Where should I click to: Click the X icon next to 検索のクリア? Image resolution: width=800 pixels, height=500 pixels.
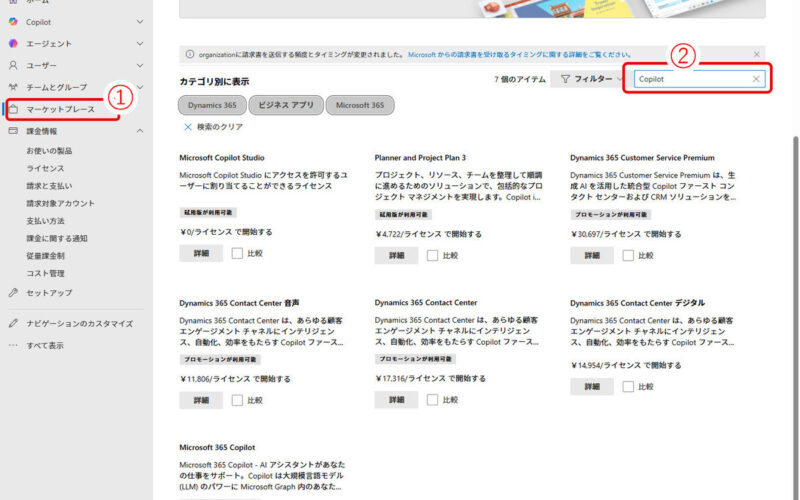click(188, 127)
